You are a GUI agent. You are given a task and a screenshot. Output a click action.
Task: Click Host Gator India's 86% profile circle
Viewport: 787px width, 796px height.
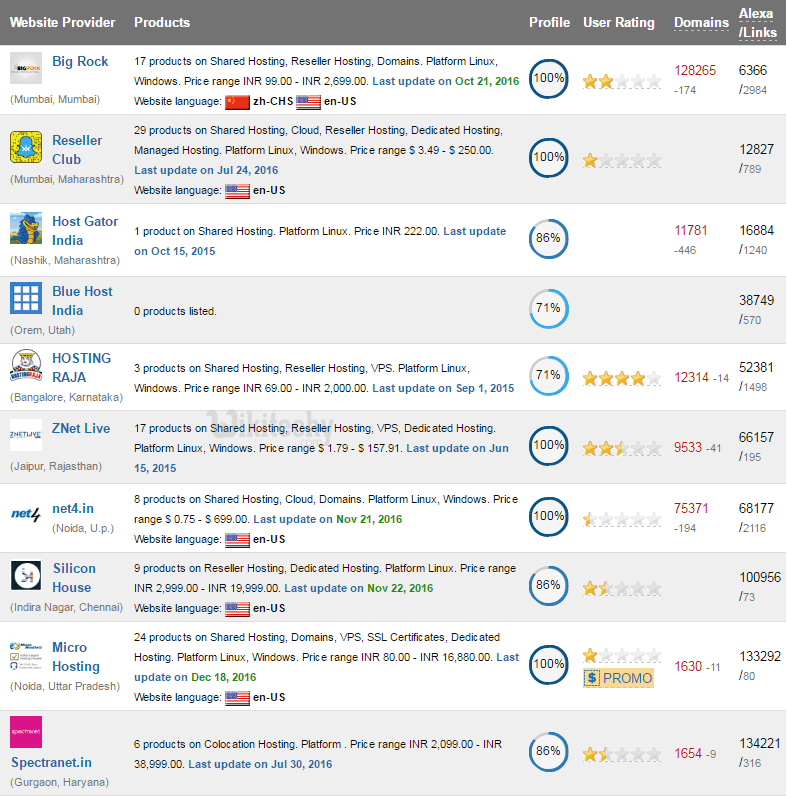tap(548, 239)
